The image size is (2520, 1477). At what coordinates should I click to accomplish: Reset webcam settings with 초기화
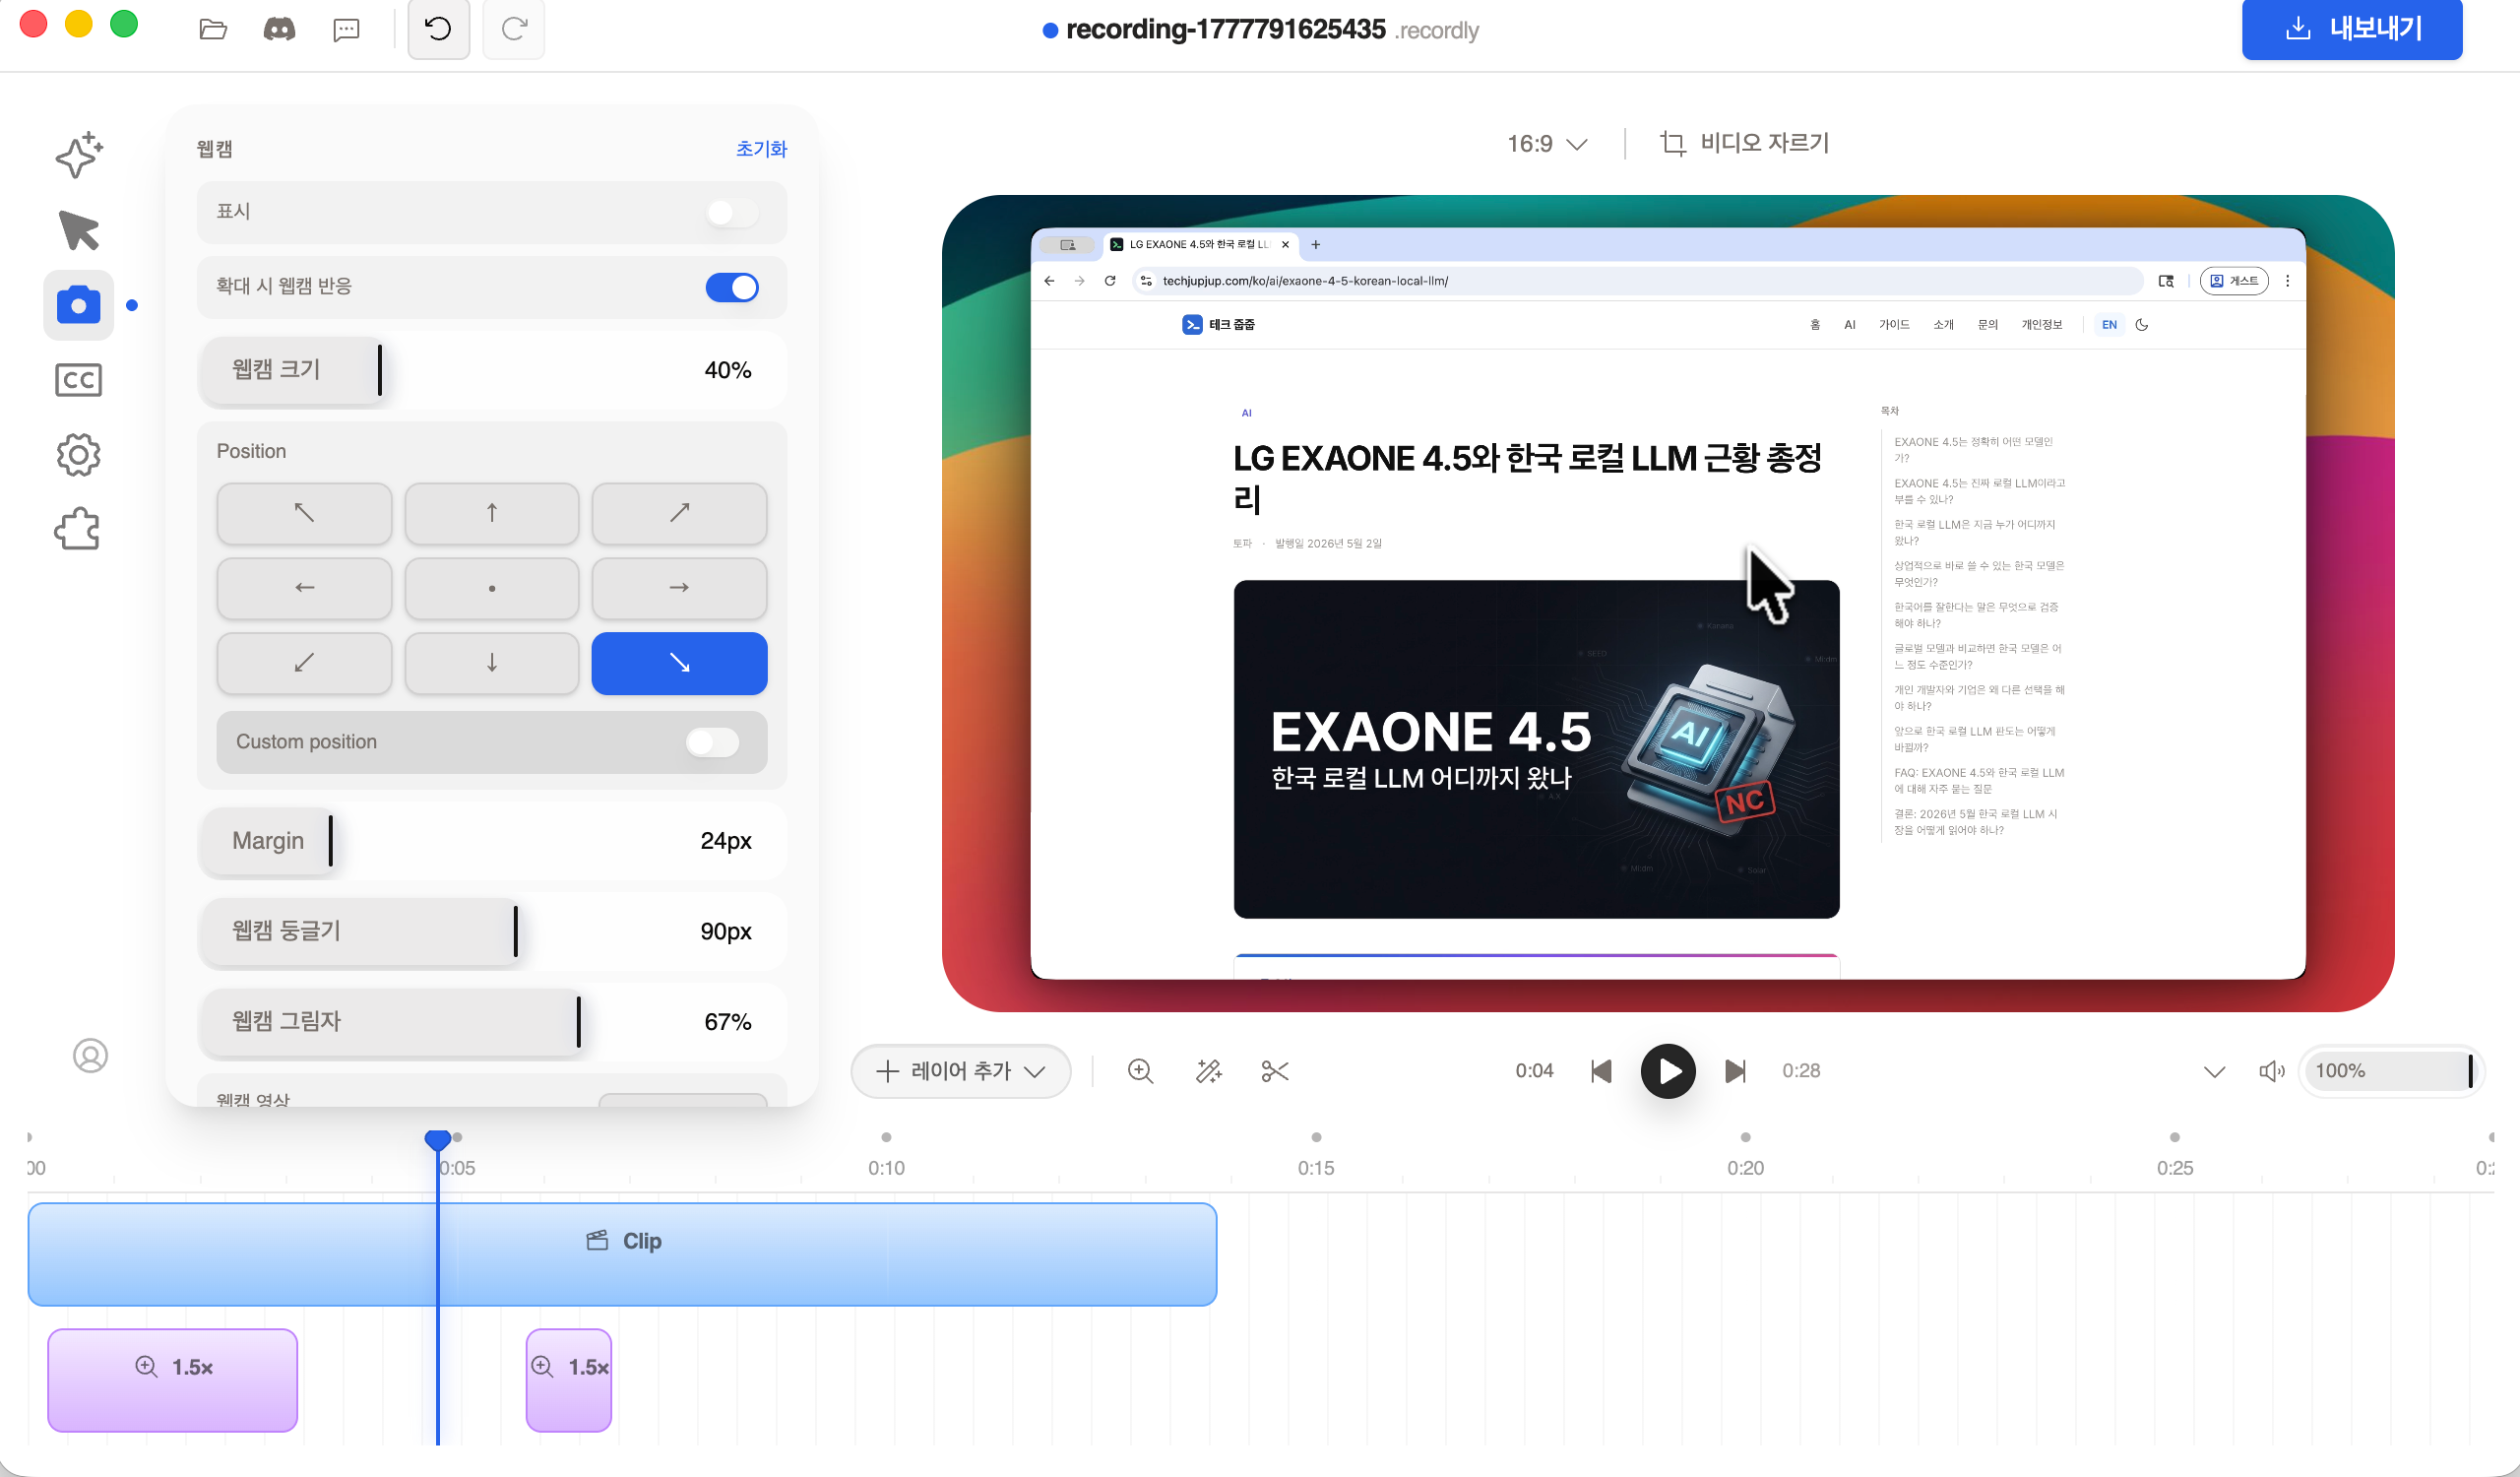761,149
